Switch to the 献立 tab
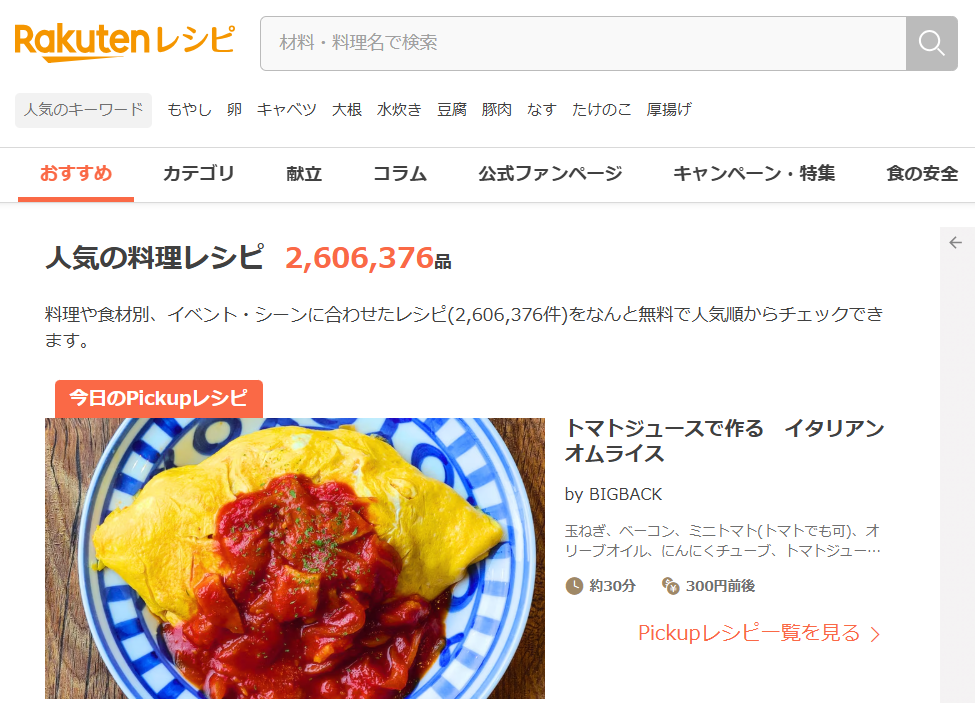The height and width of the screenshot is (703, 975). 304,173
